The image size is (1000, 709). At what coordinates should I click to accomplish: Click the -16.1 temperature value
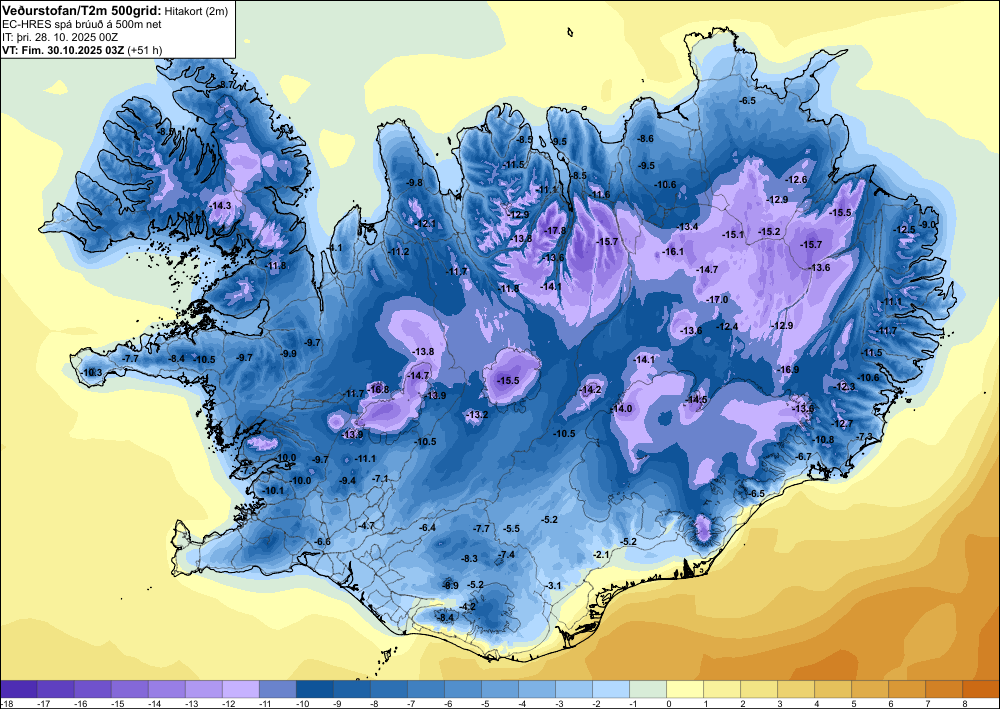pyautogui.click(x=673, y=252)
